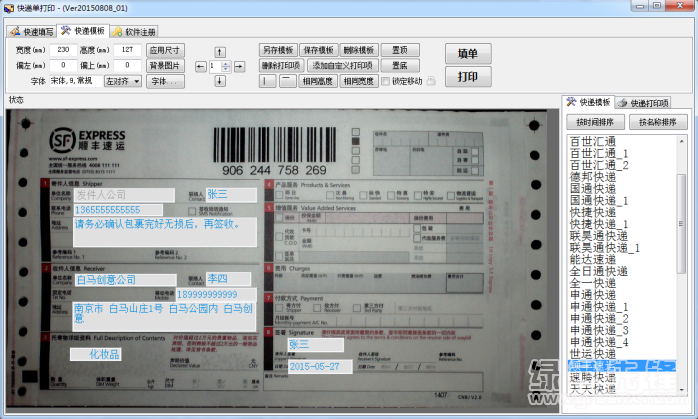Select the date field 2015-05-27

pos(321,367)
